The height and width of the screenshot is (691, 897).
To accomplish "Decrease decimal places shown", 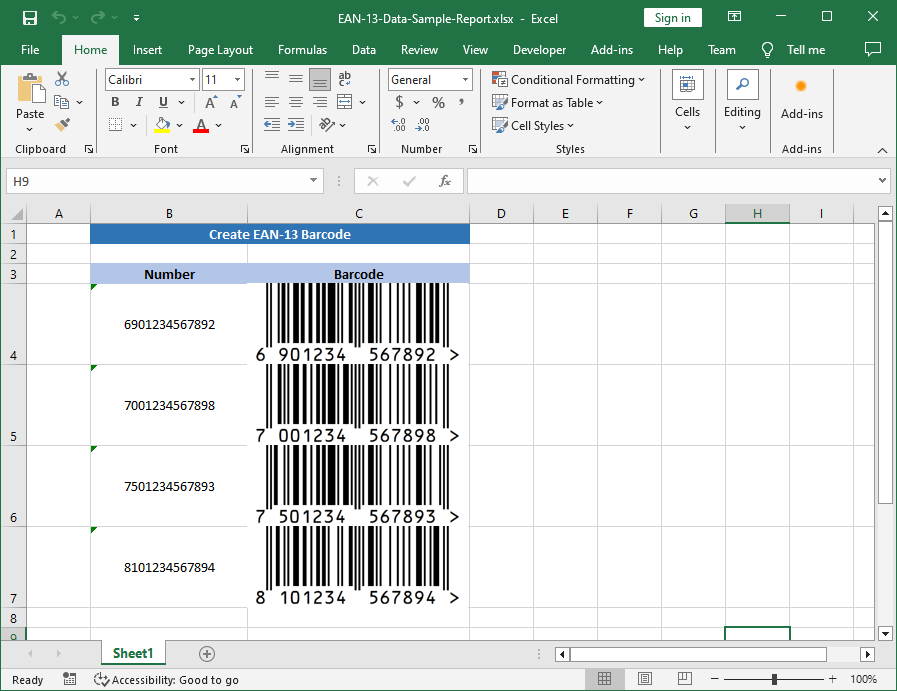I will click(x=422, y=125).
